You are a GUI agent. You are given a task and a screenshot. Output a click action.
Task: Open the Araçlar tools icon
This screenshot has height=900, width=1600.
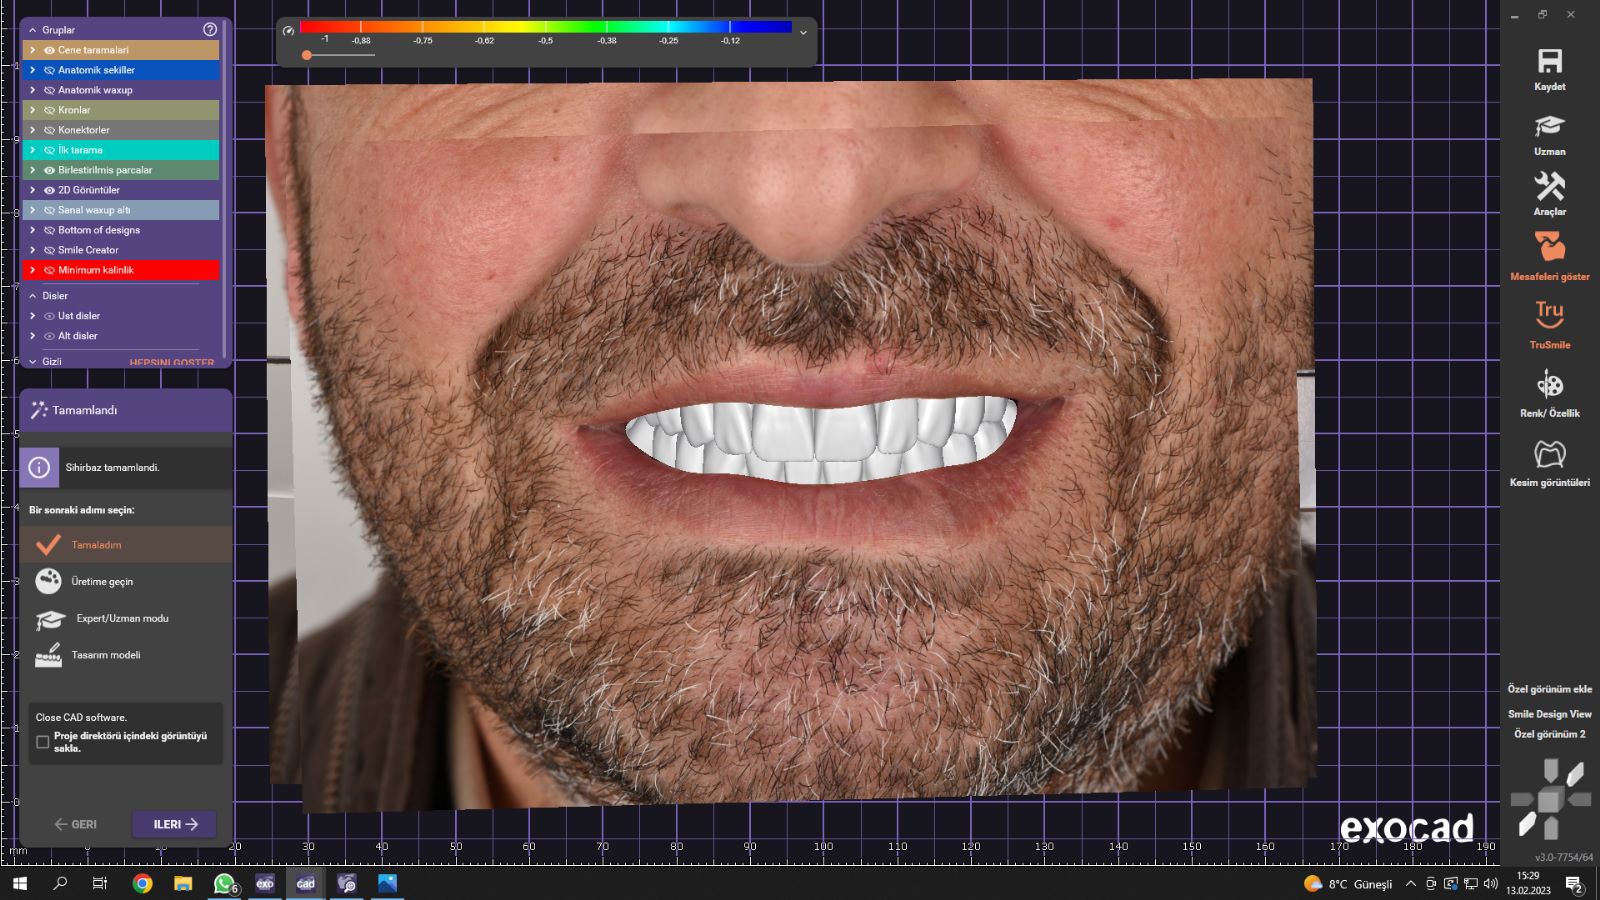point(1549,187)
